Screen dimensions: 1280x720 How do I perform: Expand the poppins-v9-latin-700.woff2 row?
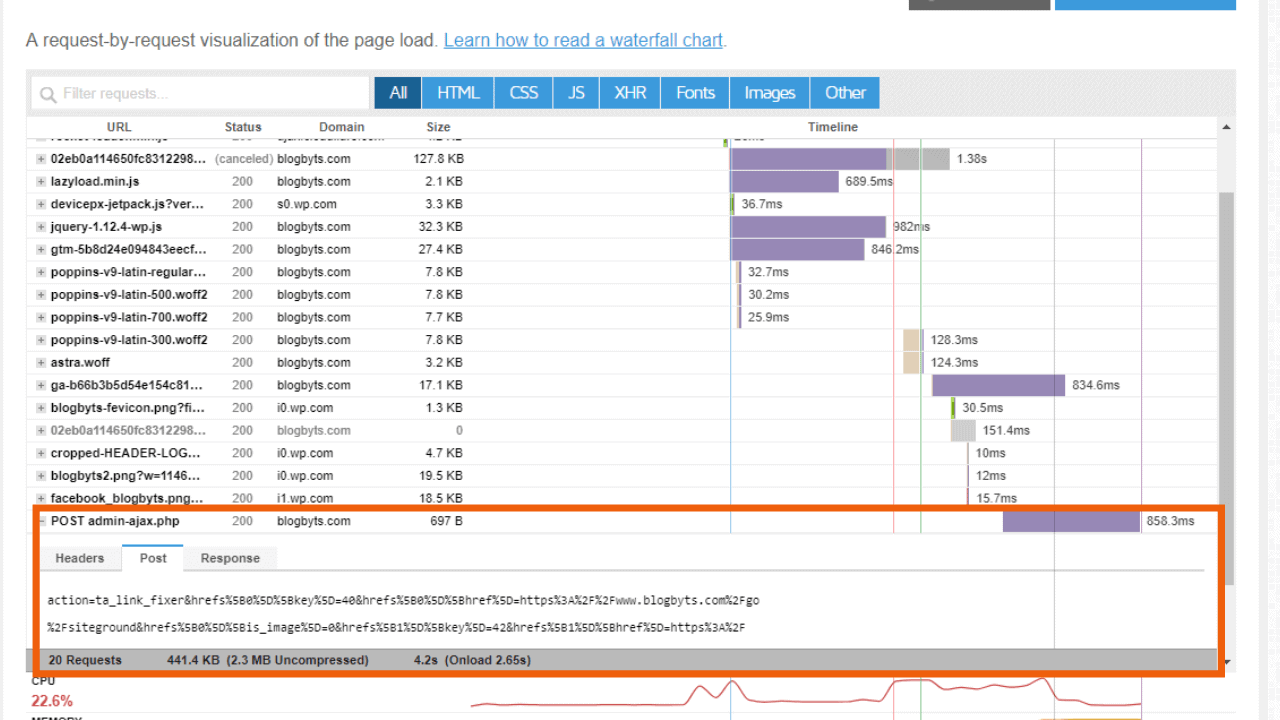tap(41, 317)
